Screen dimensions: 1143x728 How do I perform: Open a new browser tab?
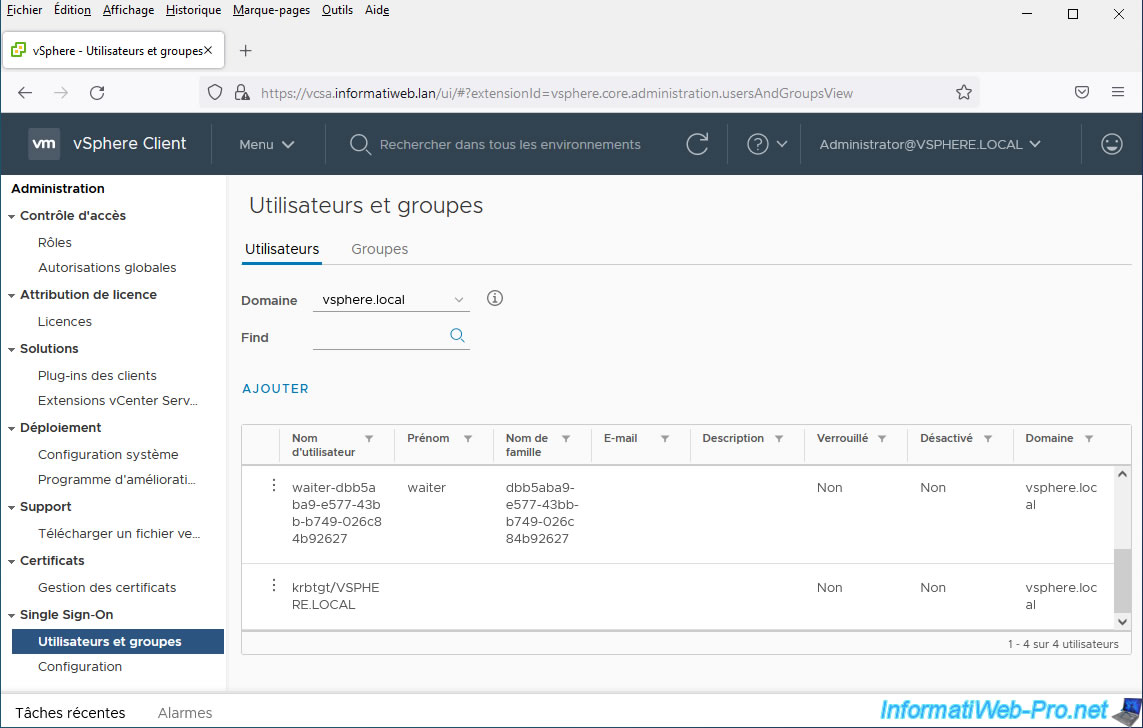click(x=246, y=50)
